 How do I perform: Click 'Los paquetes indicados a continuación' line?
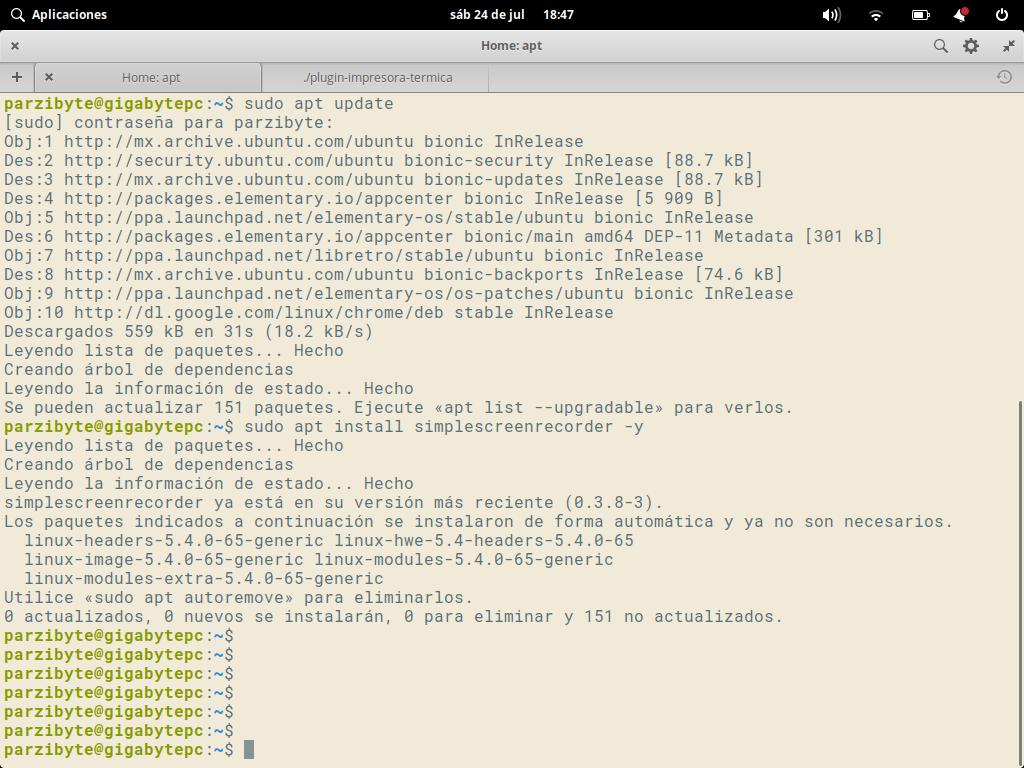click(478, 521)
